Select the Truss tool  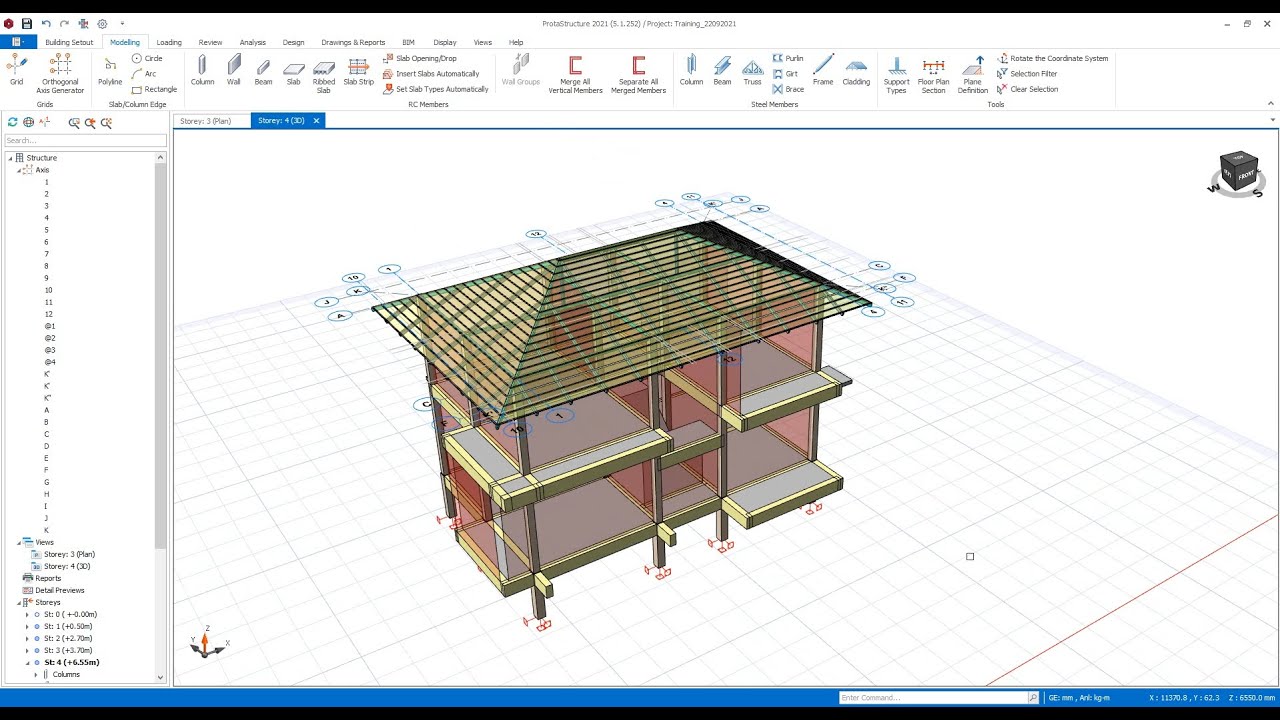click(x=752, y=71)
